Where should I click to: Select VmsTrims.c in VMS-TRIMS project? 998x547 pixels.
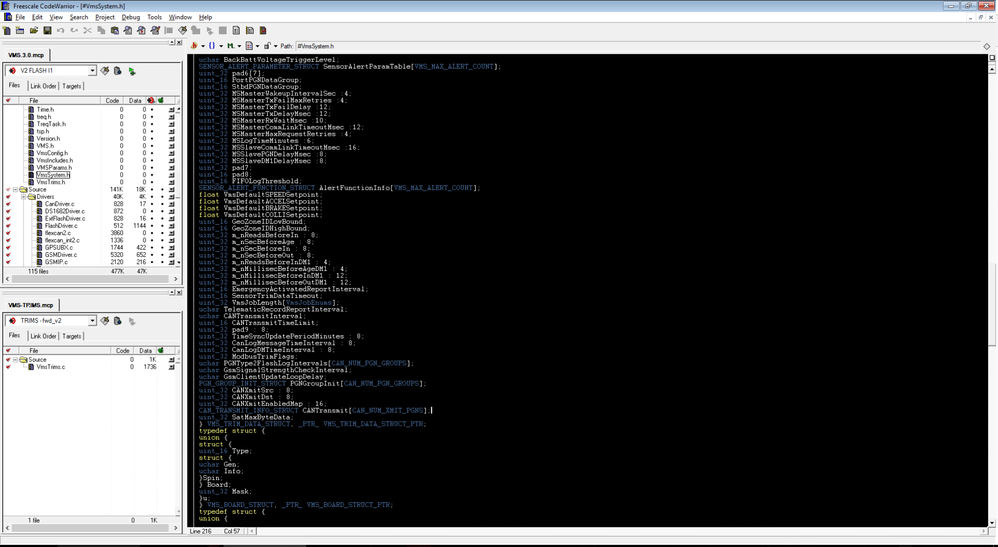50,367
